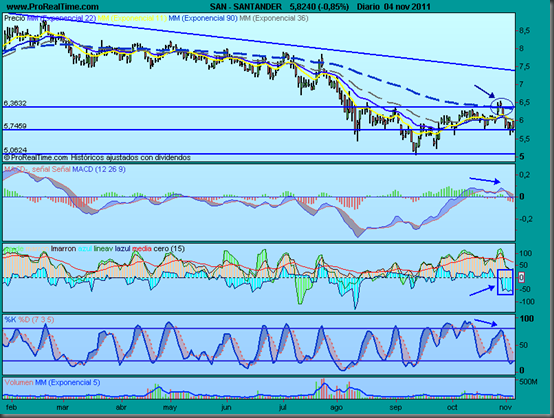This screenshot has height=418, width=554.
Task: Click the jul month label on time axis
Action: tap(283, 407)
